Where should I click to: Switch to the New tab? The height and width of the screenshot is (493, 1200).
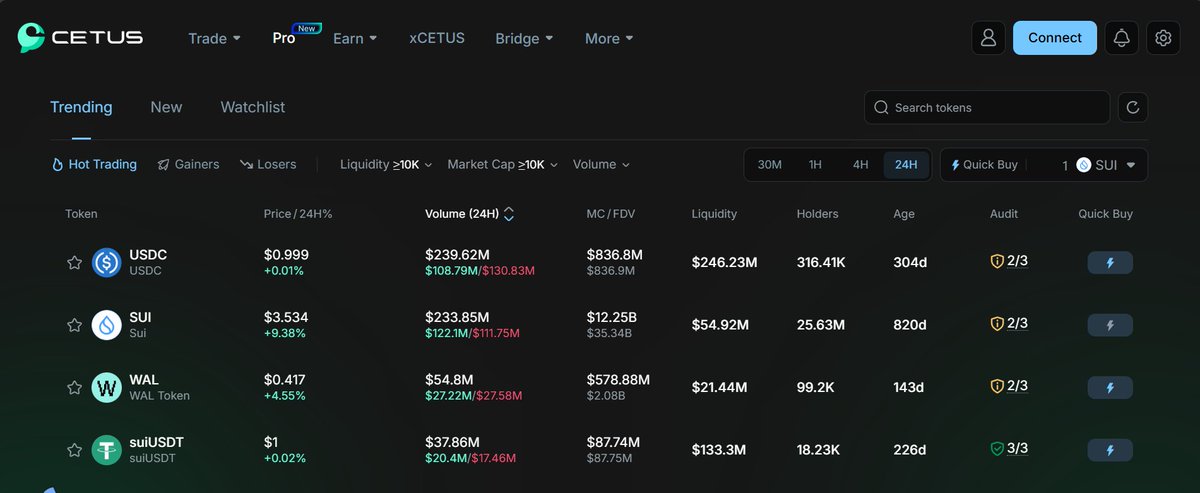tap(166, 107)
